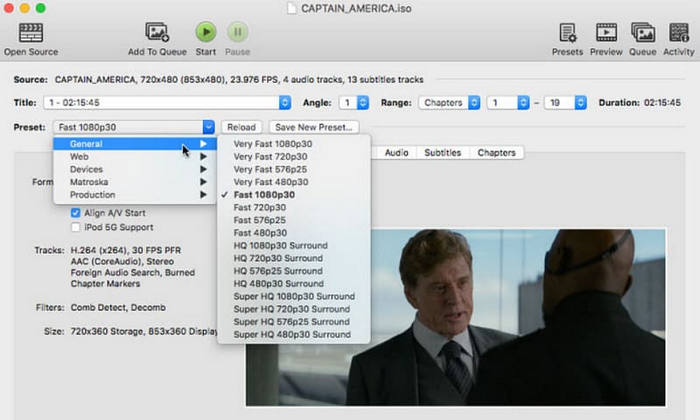This screenshot has width=700, height=420.
Task: Select the Very Fast 576p25 preset
Action: [294, 169]
